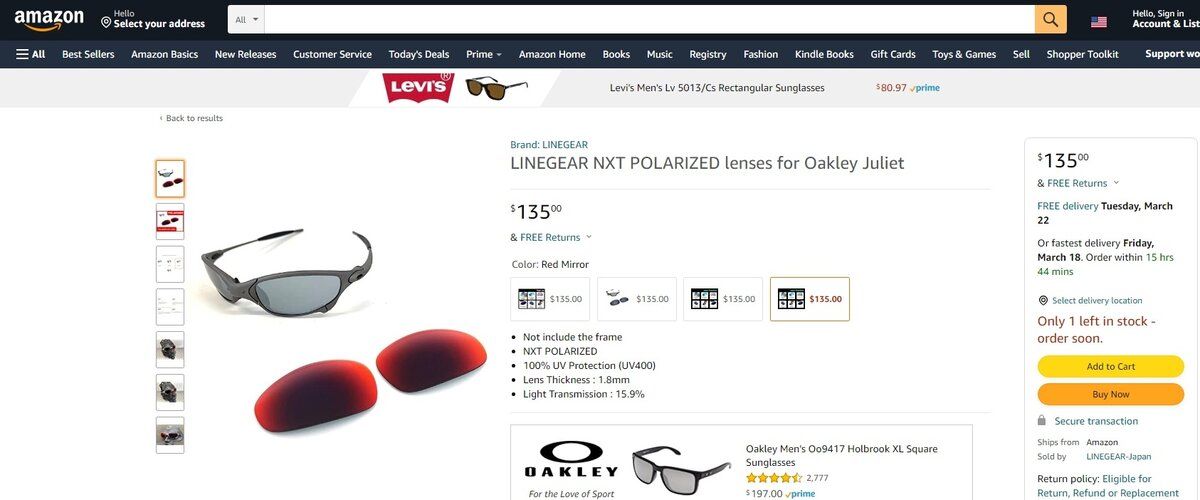Click the Add to Cart button
Image resolution: width=1200 pixels, height=500 pixels.
click(x=1110, y=366)
